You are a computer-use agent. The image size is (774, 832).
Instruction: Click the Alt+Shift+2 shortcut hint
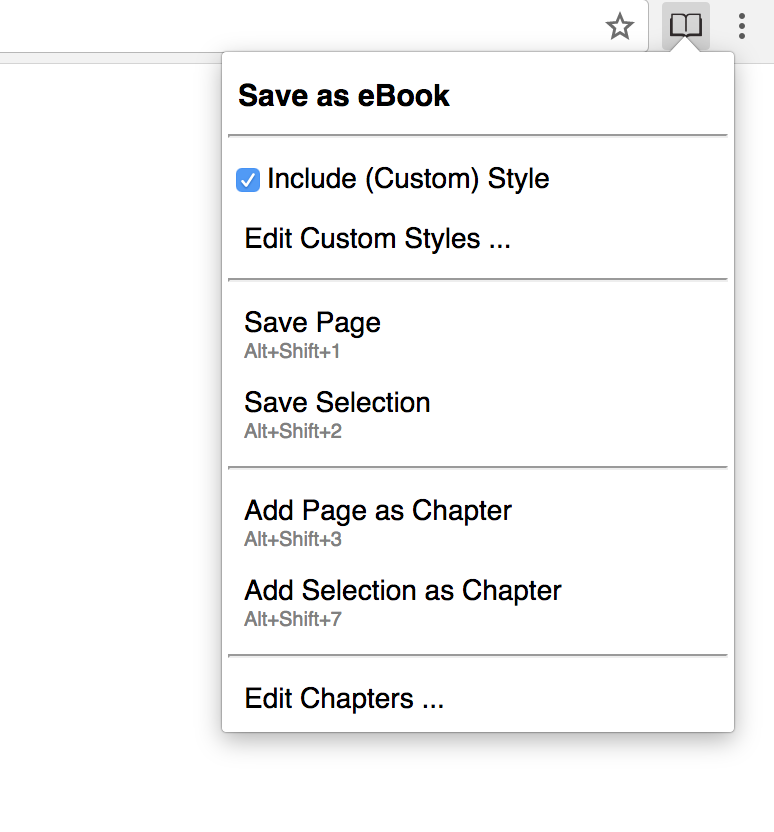[x=292, y=432]
